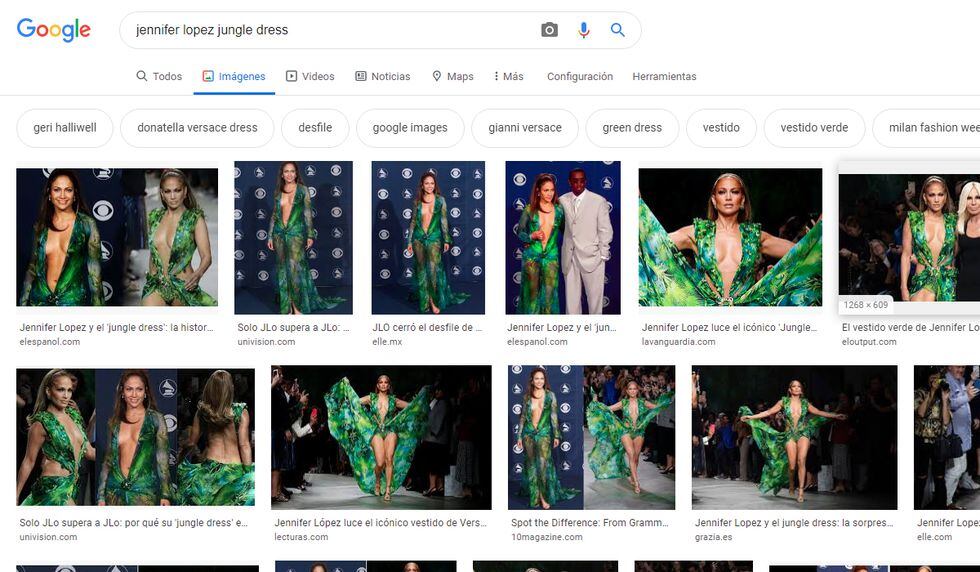Screen dimensions: 980x572
Task: Open the lecturas.com runway image
Action: (381, 437)
